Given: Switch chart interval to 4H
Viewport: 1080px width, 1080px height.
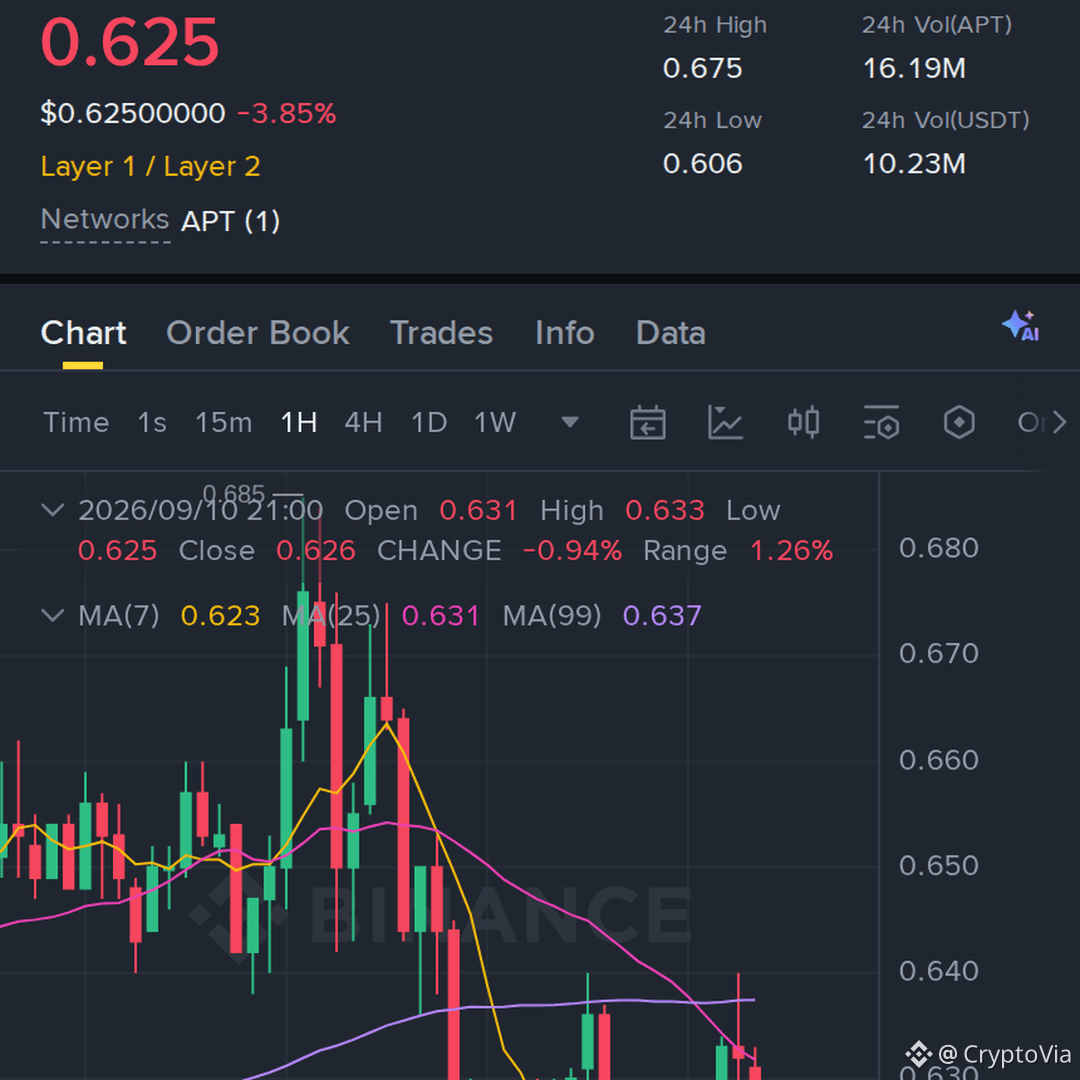Looking at the screenshot, I should [x=363, y=422].
